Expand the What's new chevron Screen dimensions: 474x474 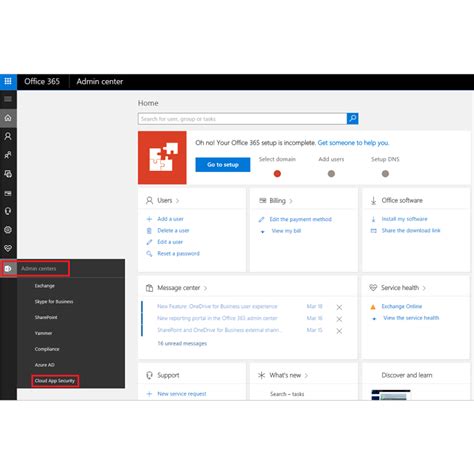pos(306,376)
